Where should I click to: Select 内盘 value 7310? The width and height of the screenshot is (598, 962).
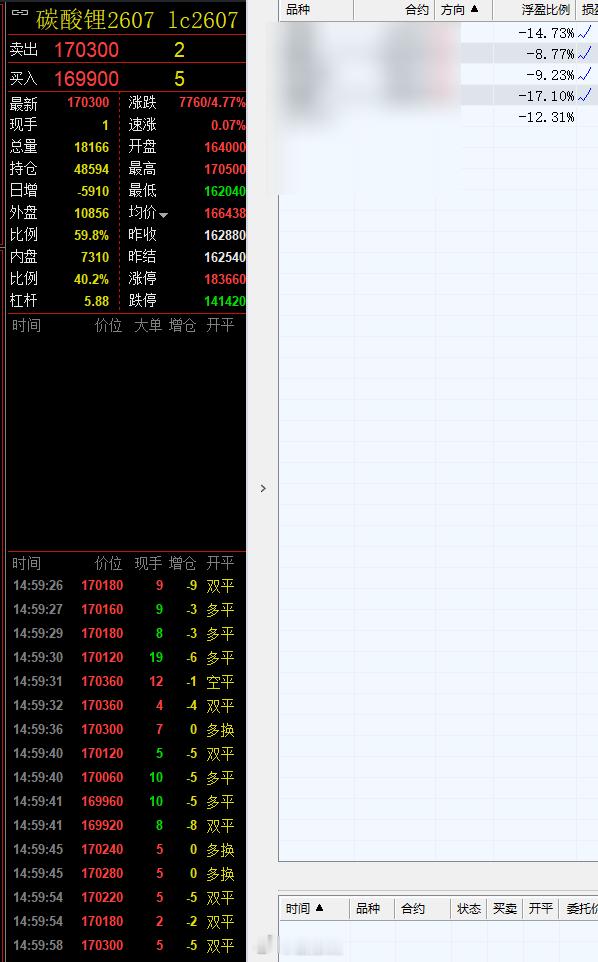point(95,257)
